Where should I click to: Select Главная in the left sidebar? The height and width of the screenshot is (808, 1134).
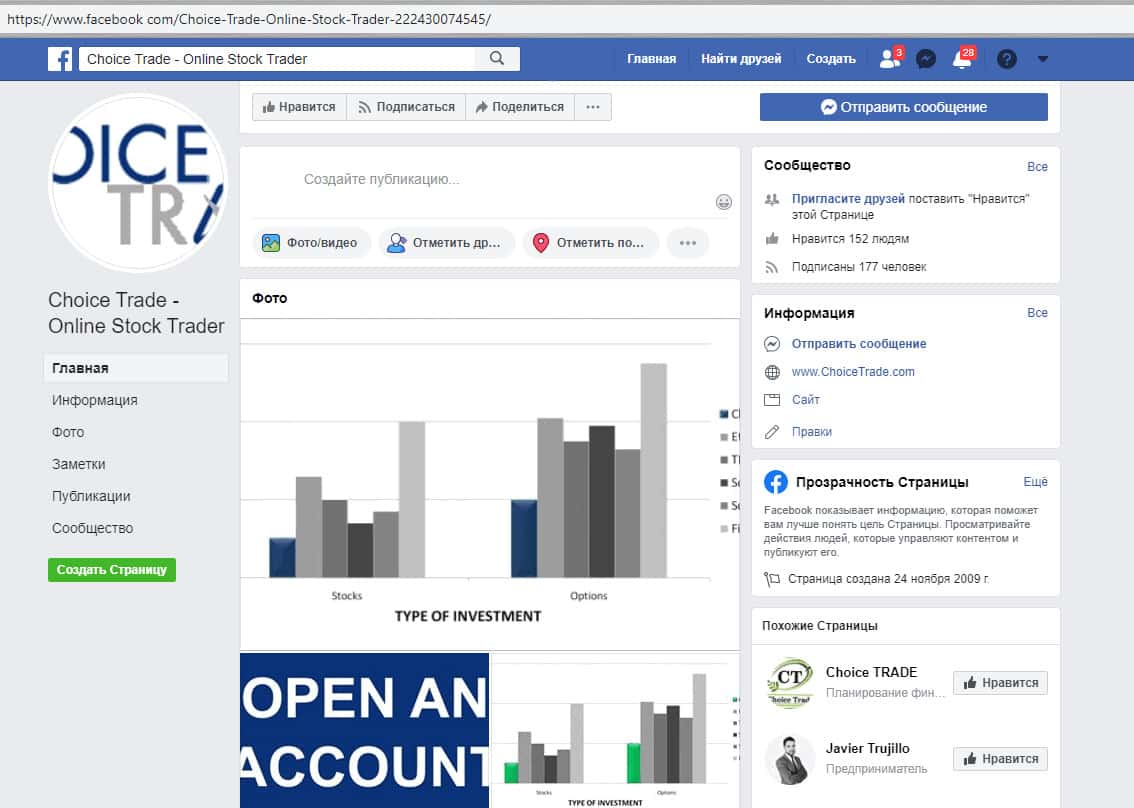(136, 368)
